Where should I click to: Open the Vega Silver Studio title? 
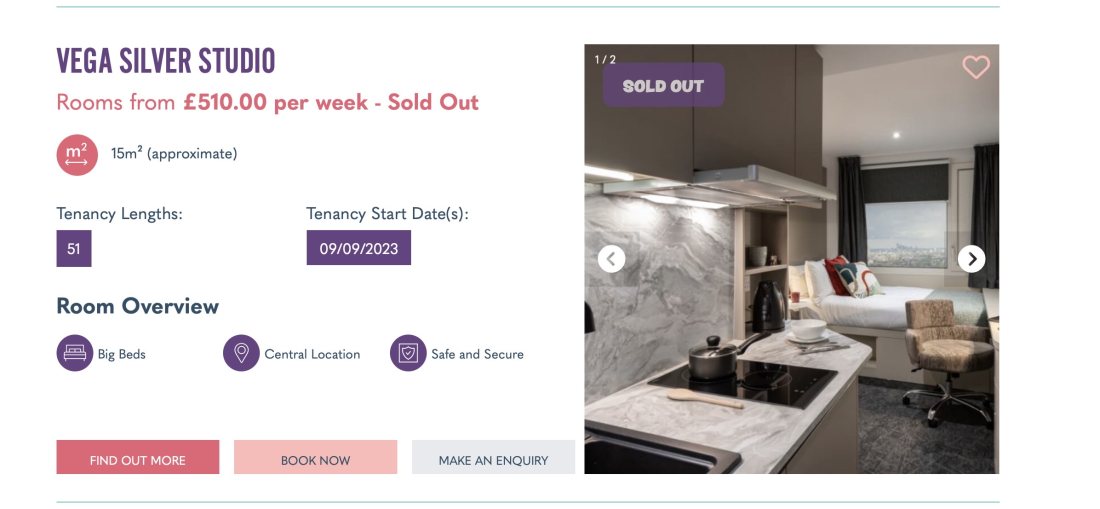(x=166, y=62)
